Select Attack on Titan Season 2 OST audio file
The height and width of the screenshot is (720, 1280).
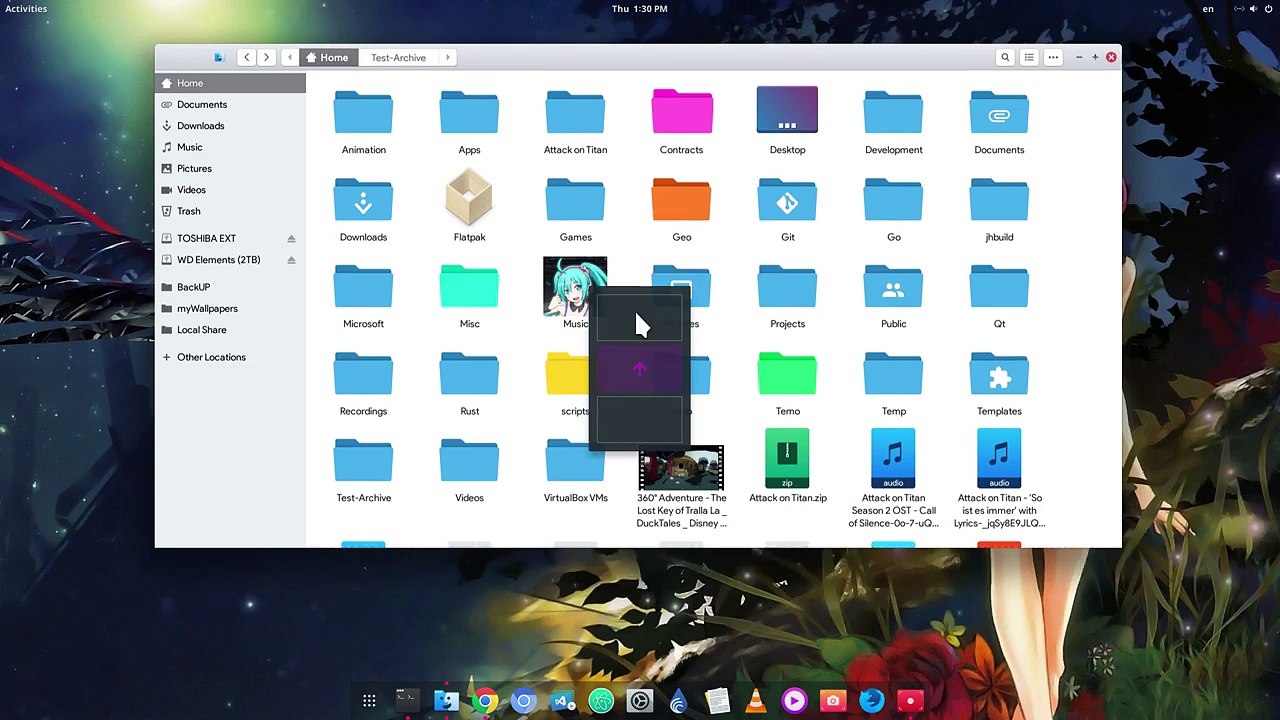click(x=893, y=458)
